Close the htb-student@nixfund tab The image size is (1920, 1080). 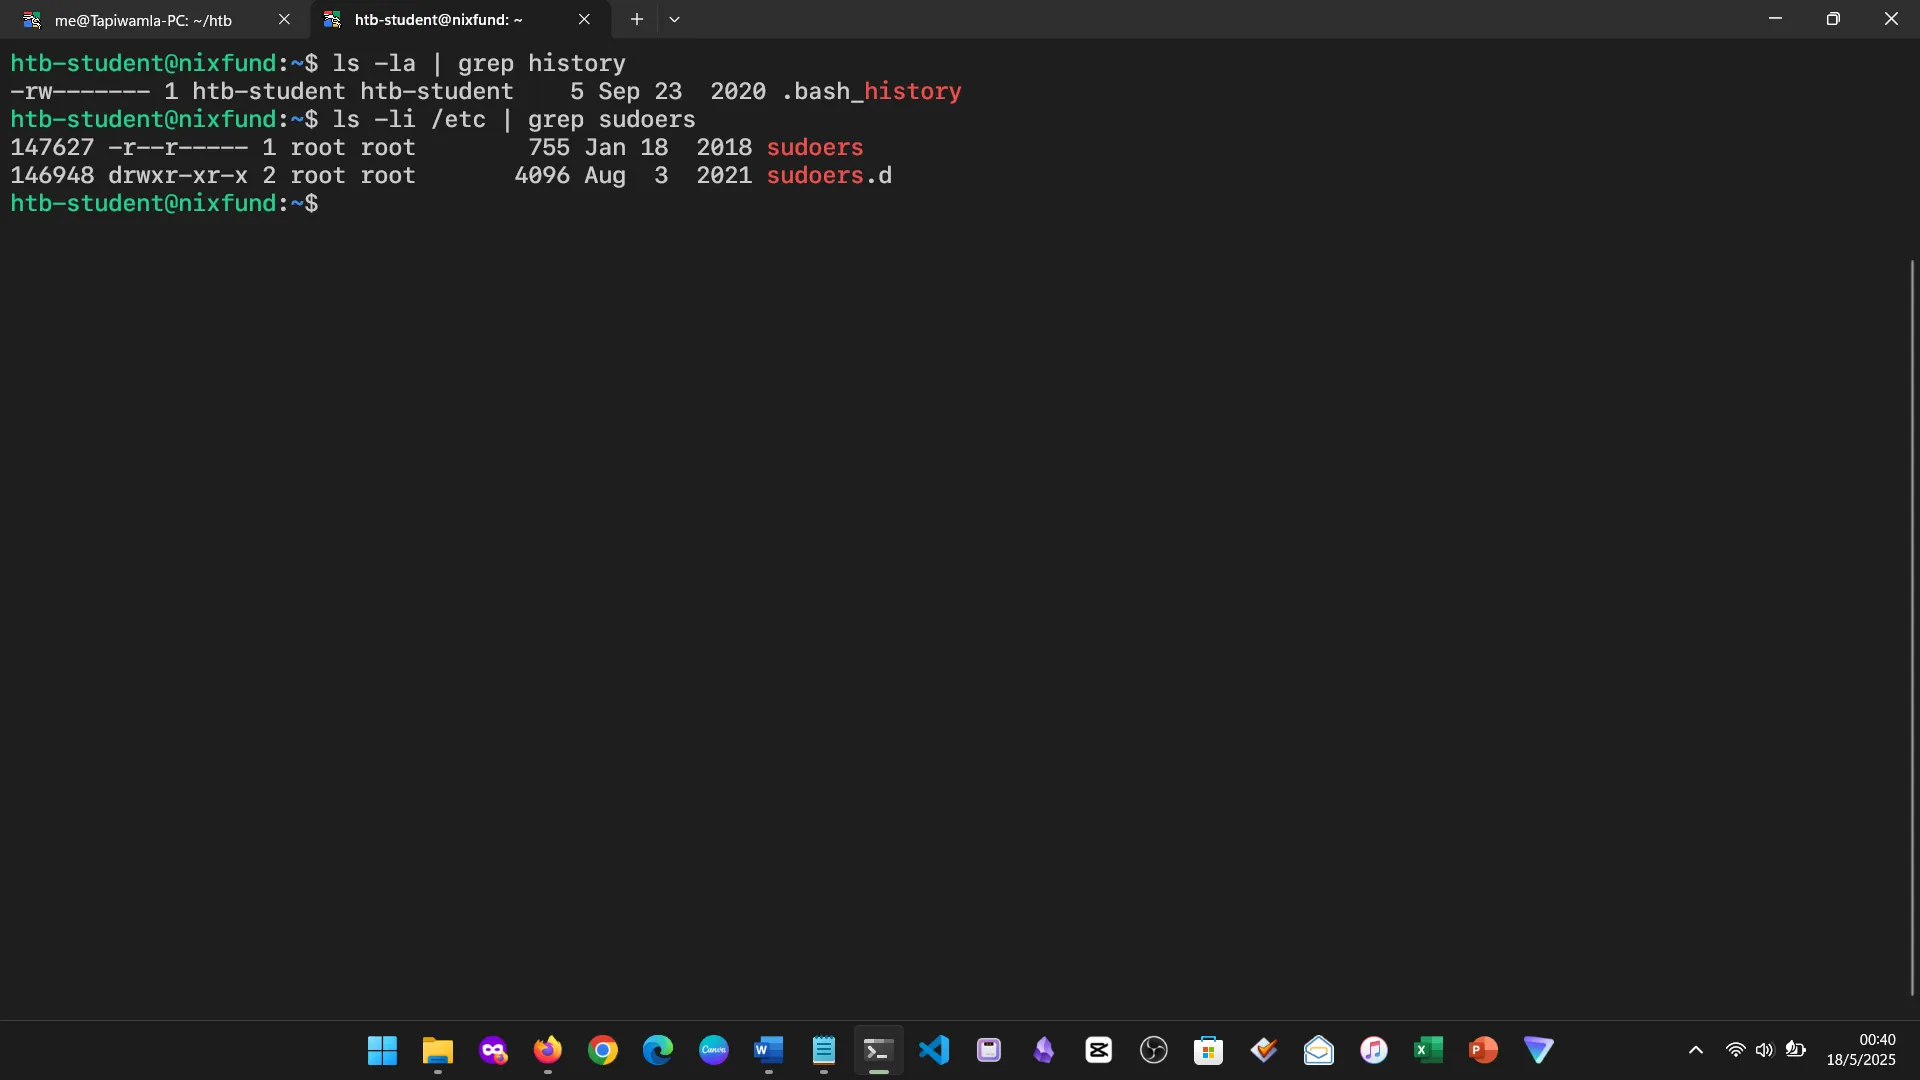(x=584, y=19)
